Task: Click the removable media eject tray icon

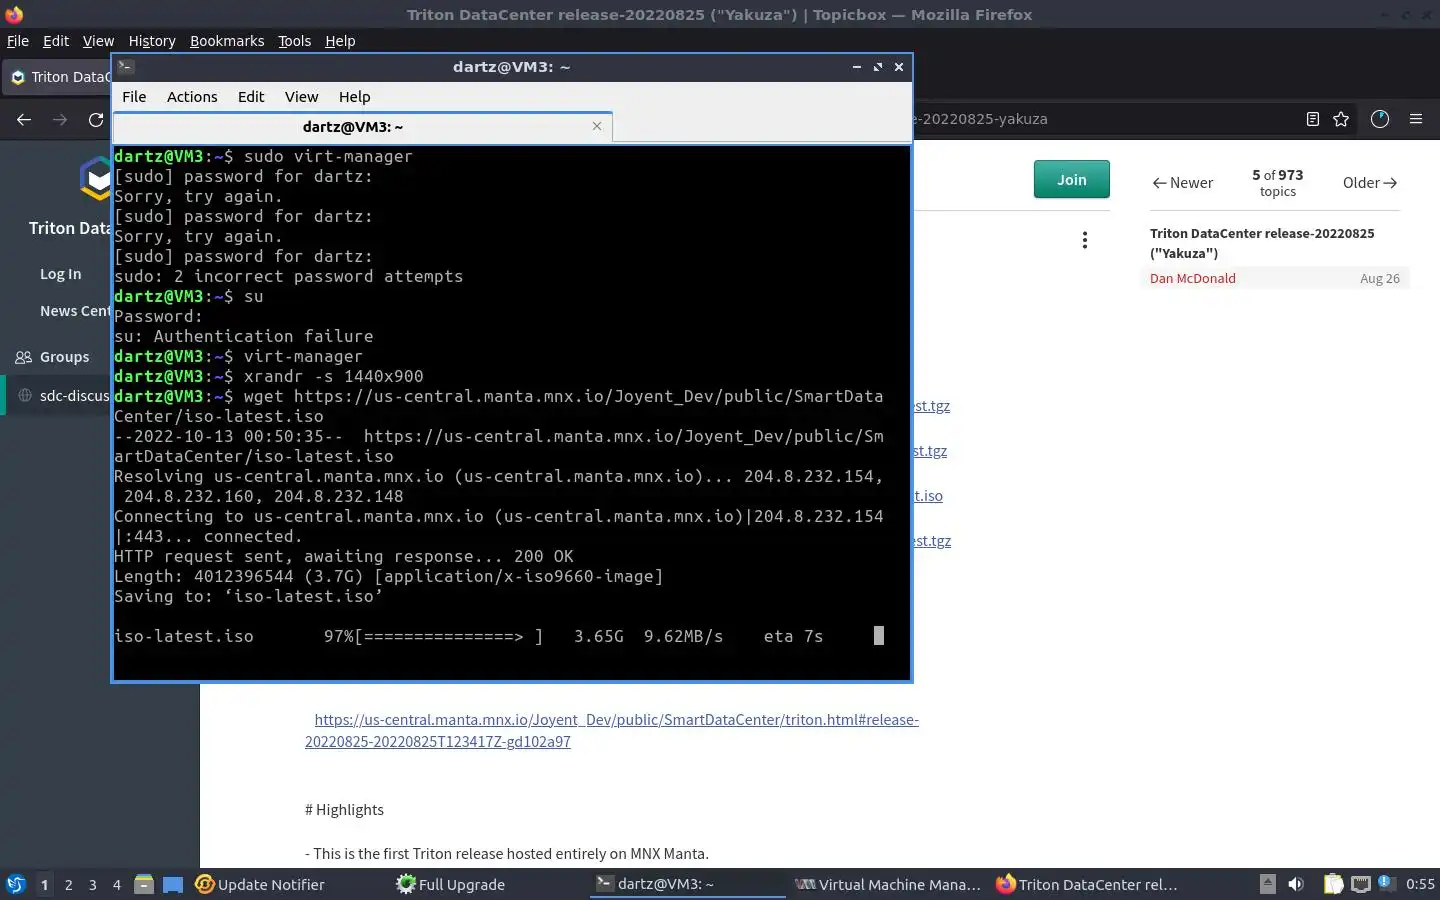Action: tap(1267, 884)
